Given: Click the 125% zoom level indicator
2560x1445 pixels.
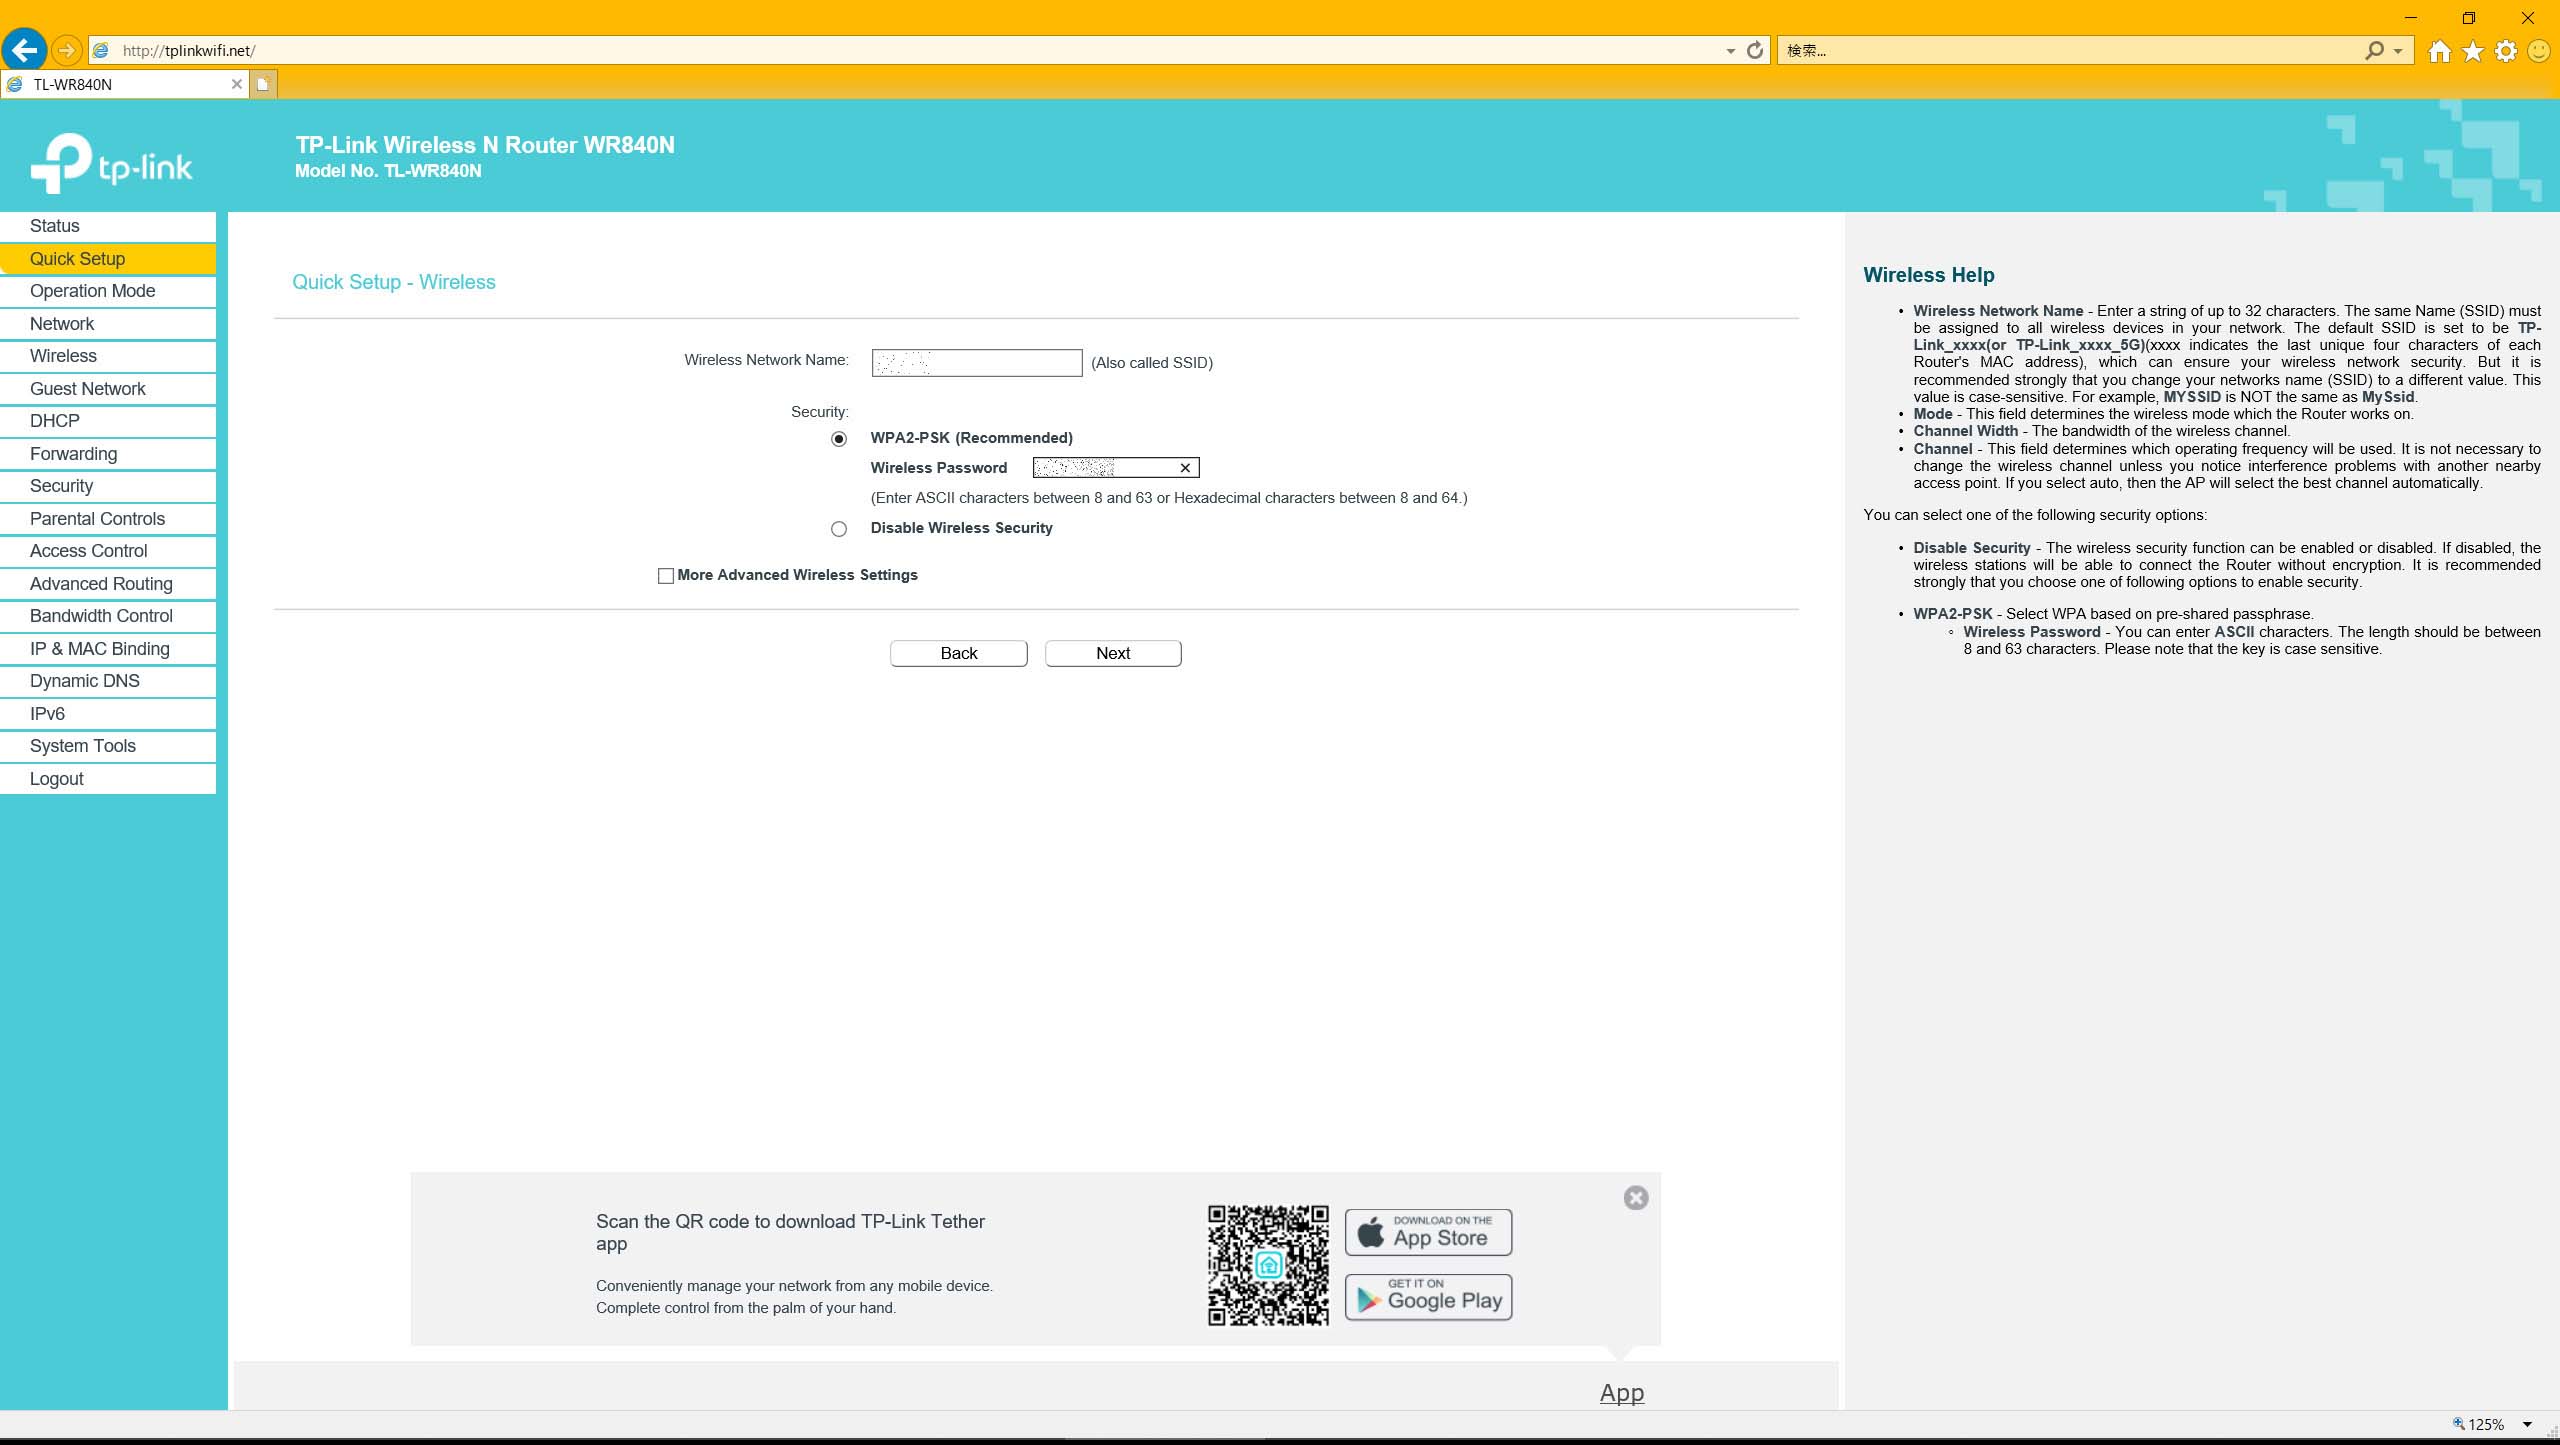Looking at the screenshot, I should (2478, 1424).
